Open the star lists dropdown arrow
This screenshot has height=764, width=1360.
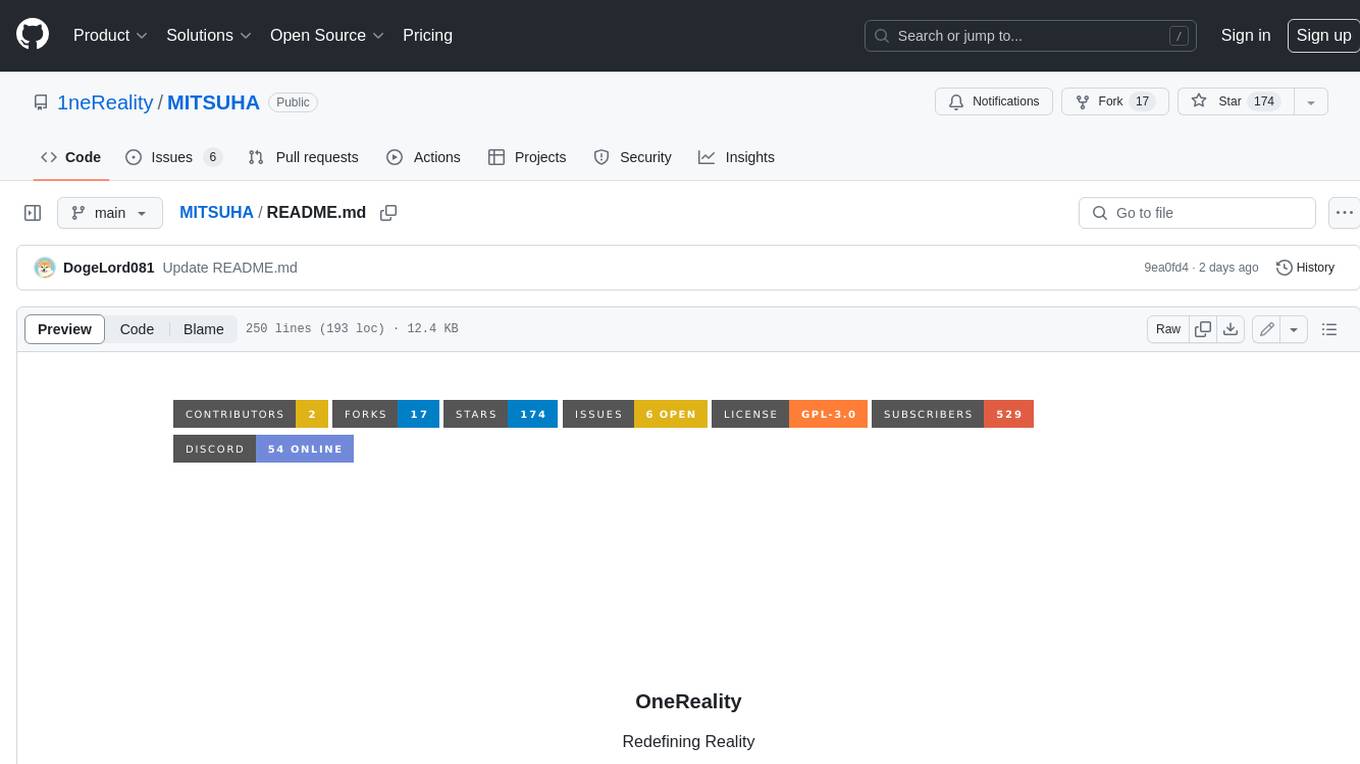(x=1311, y=102)
